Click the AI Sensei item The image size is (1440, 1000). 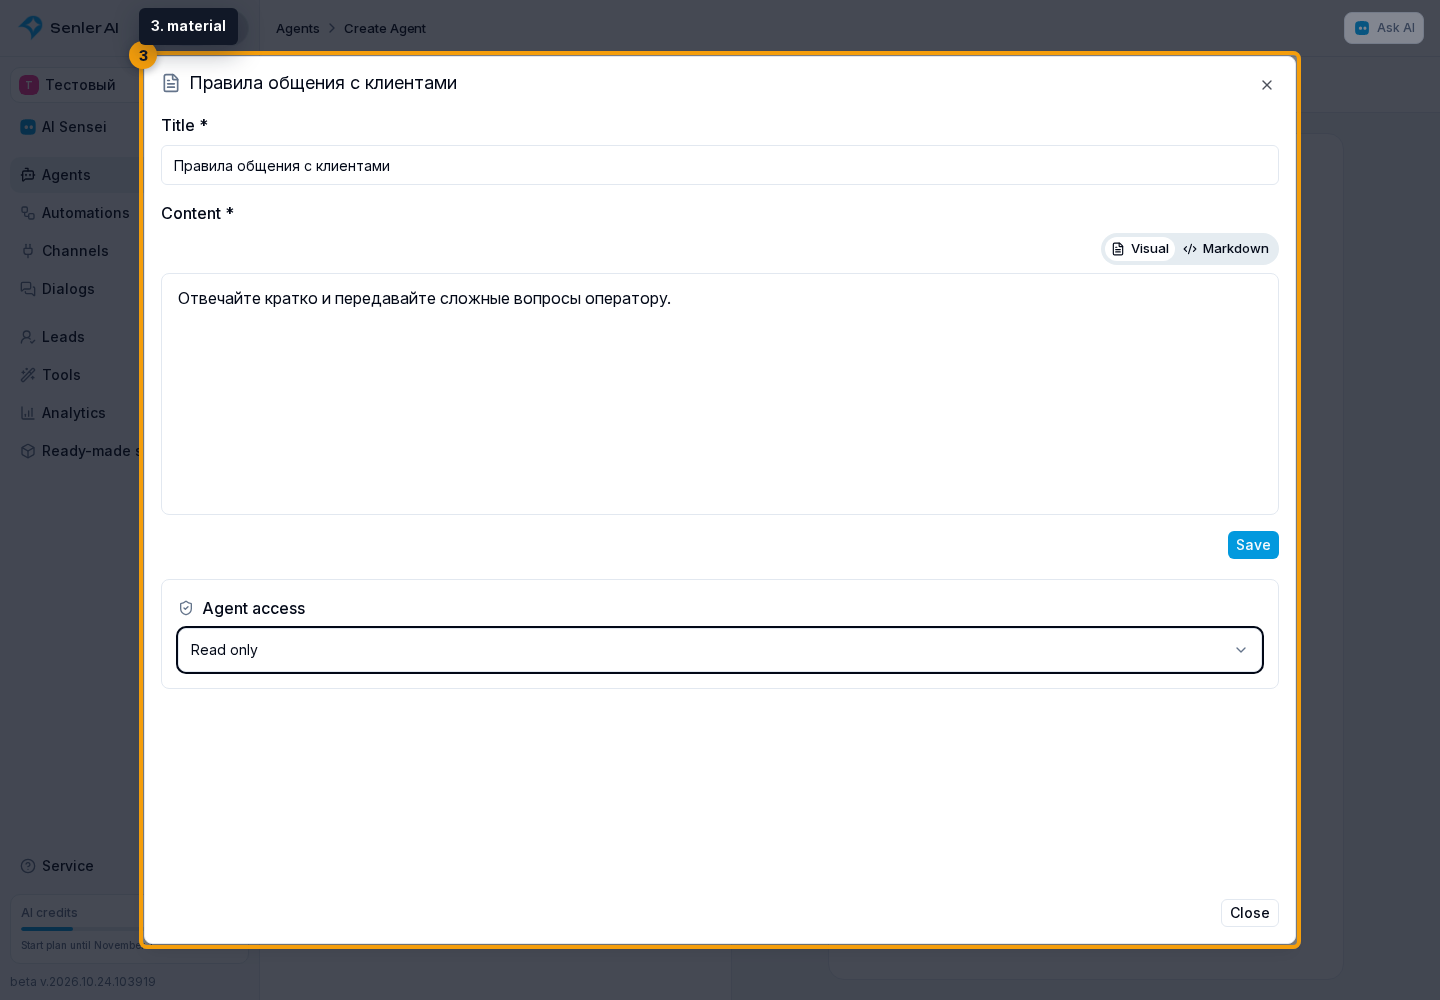pos(75,127)
